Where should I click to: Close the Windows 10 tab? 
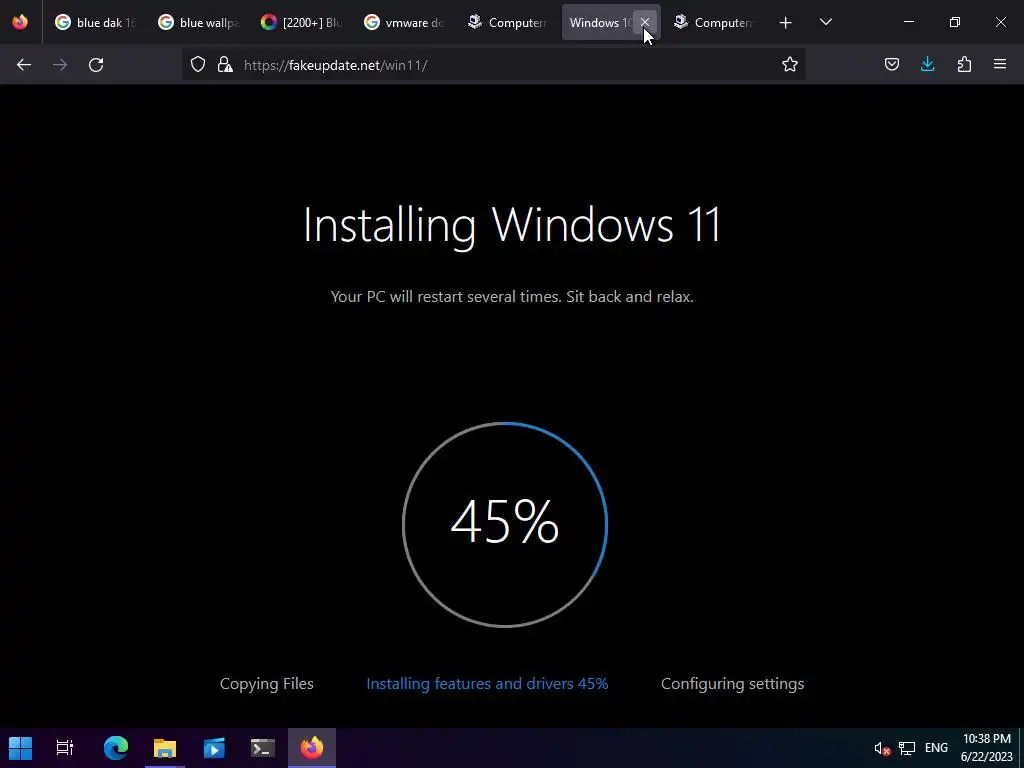point(645,22)
